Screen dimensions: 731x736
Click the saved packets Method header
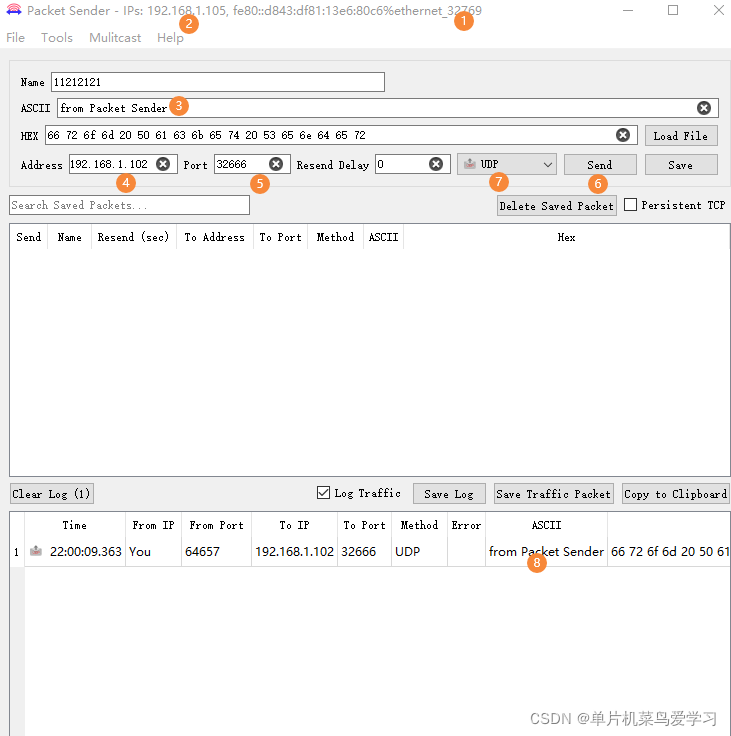pos(335,237)
